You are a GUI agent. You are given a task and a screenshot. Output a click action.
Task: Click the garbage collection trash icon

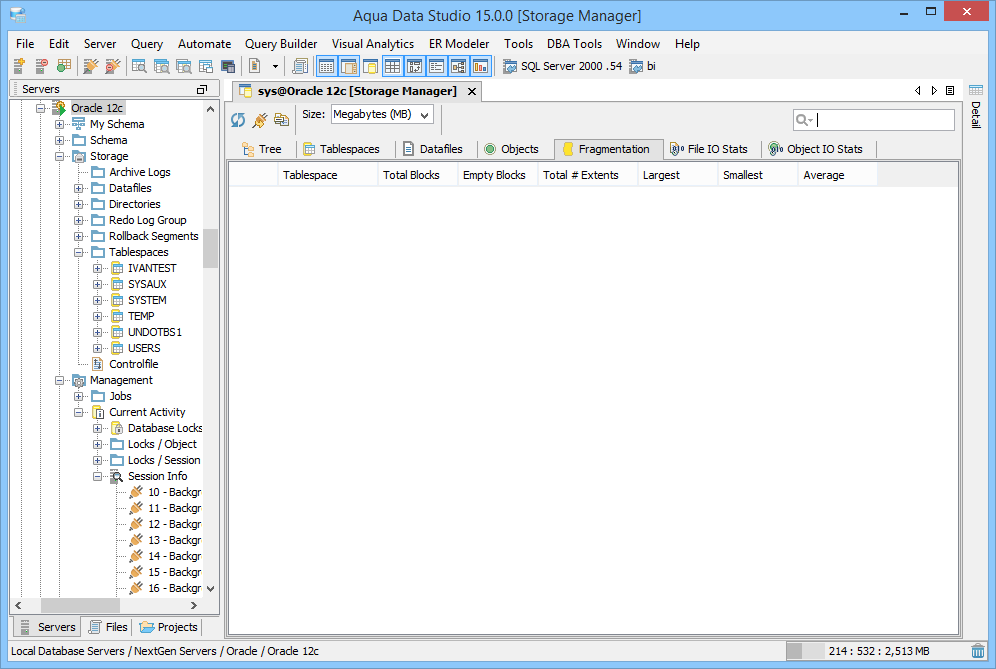click(978, 651)
